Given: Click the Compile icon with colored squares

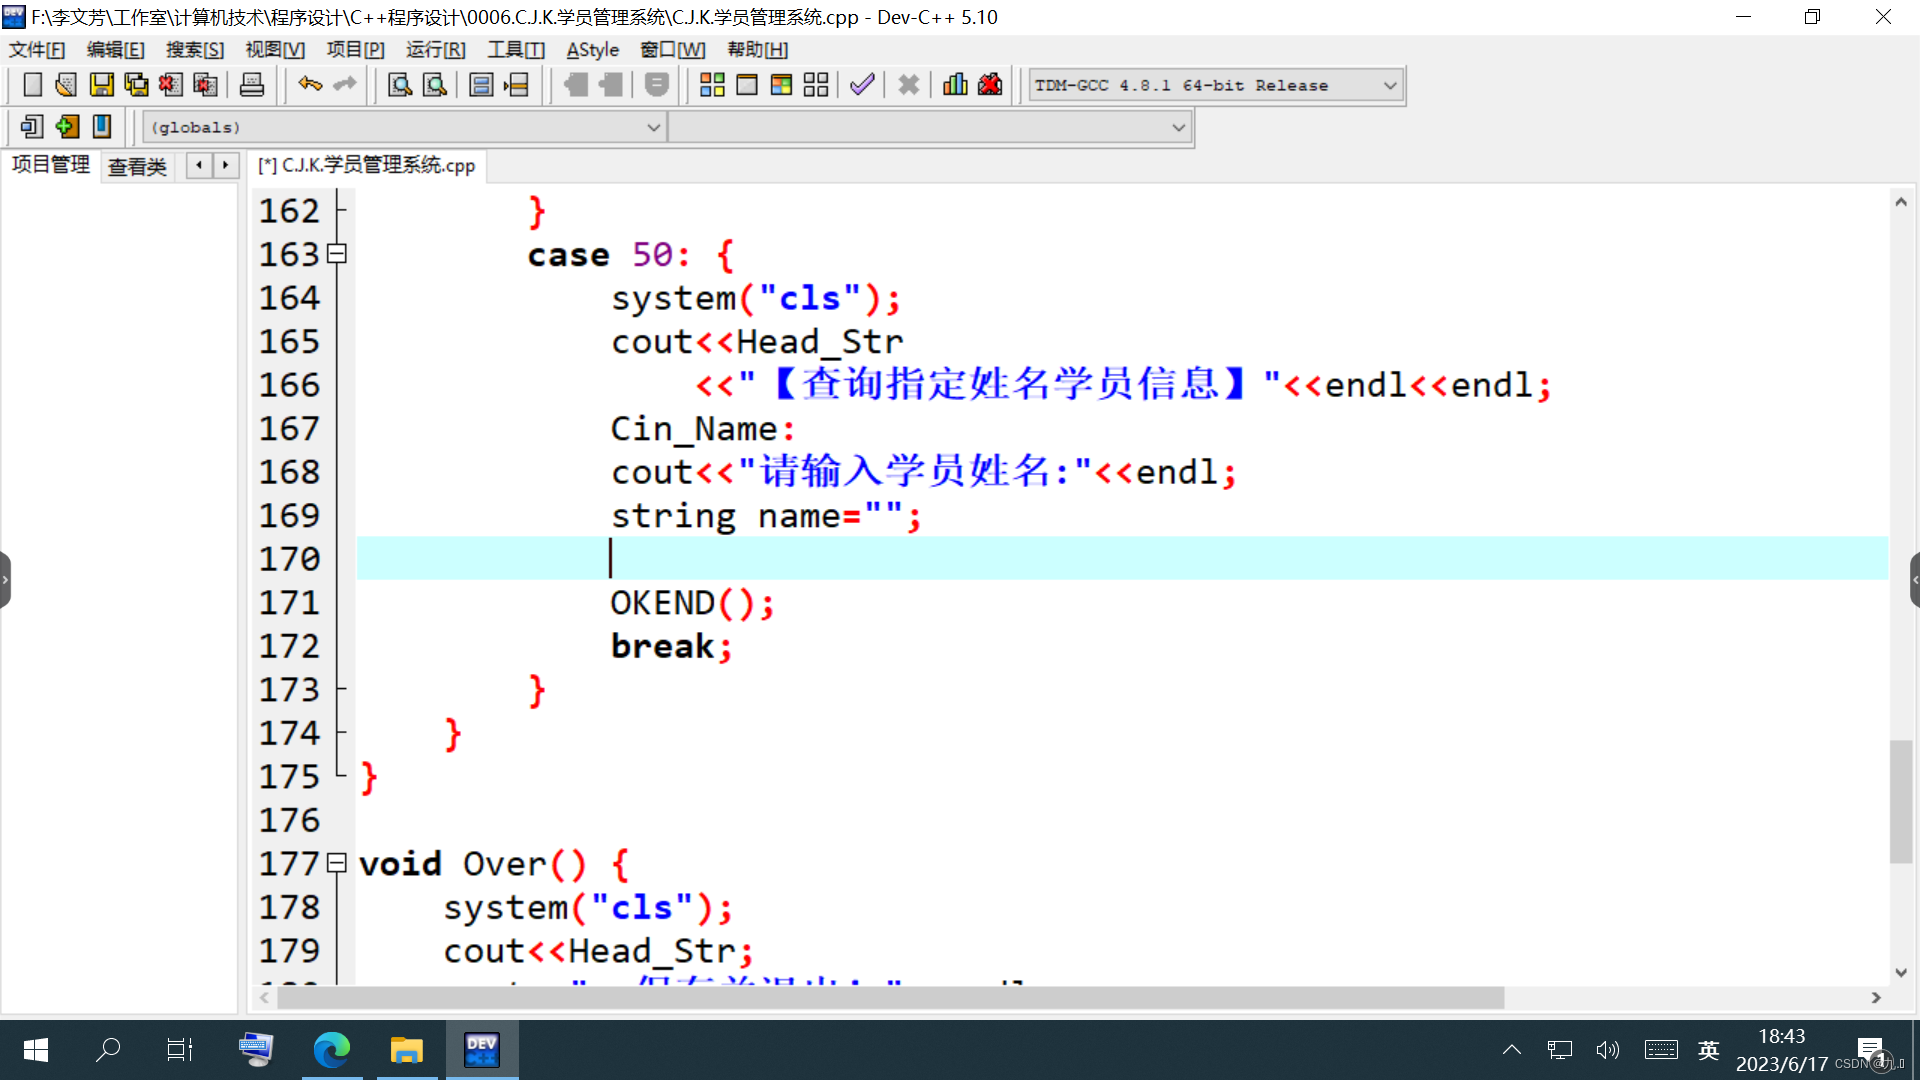Looking at the screenshot, I should 712,85.
